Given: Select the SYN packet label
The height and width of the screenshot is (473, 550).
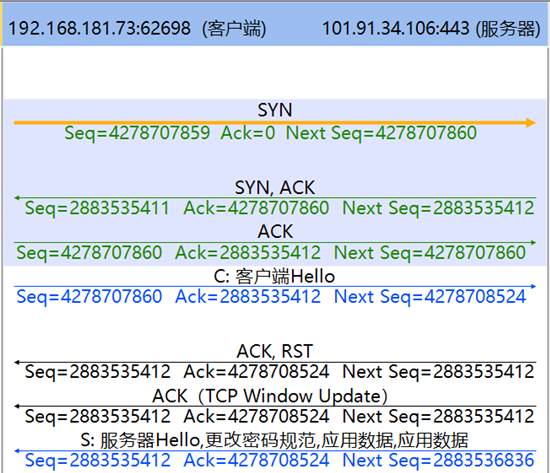Looking at the screenshot, I should (x=275, y=110).
